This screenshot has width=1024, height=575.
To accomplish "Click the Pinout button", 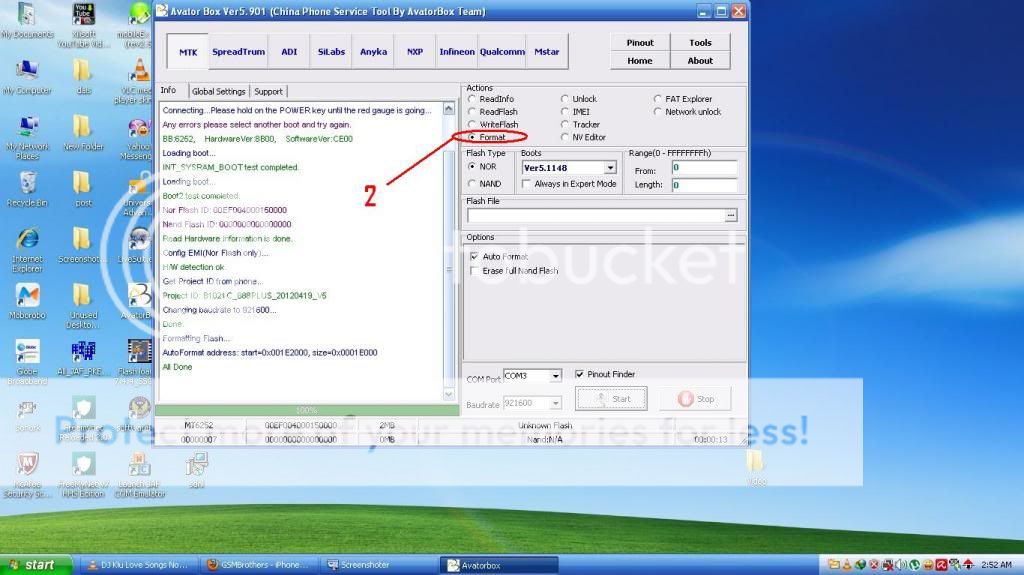I will point(640,42).
